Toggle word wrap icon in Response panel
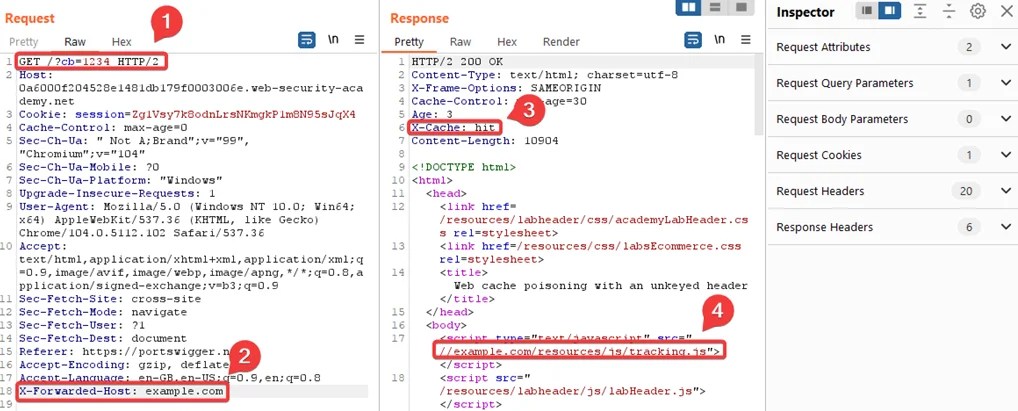 point(693,40)
